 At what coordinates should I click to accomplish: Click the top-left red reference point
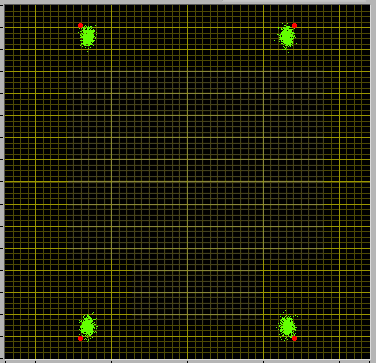coord(80,25)
